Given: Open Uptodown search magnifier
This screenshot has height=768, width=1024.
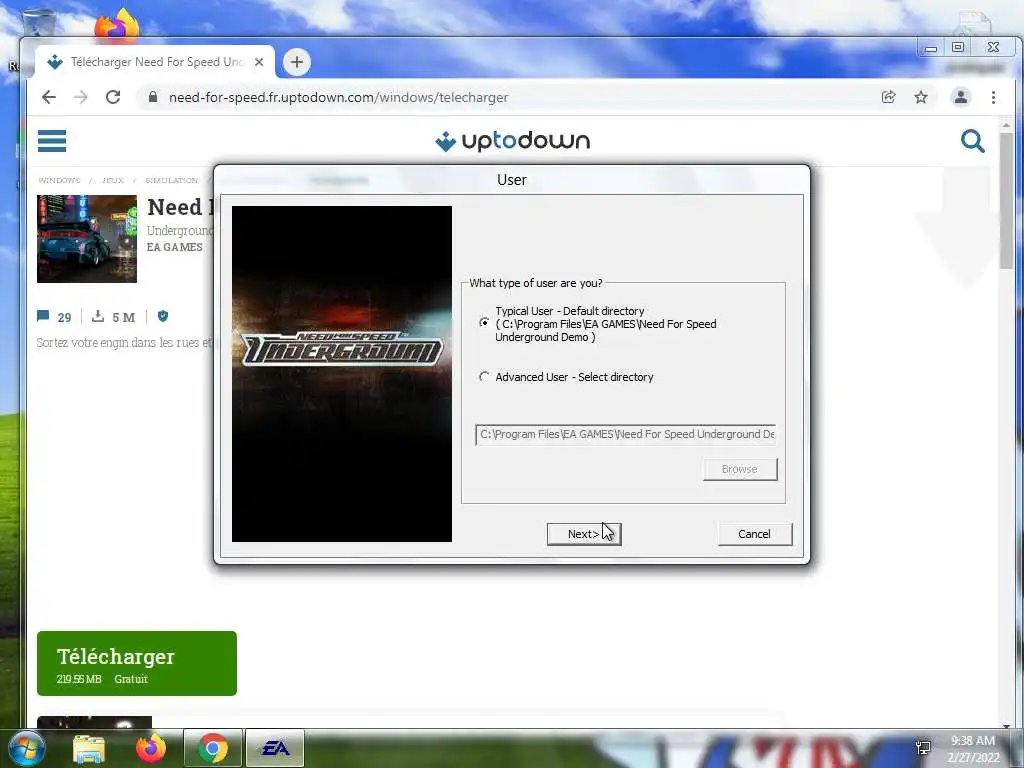Looking at the screenshot, I should coord(972,140).
